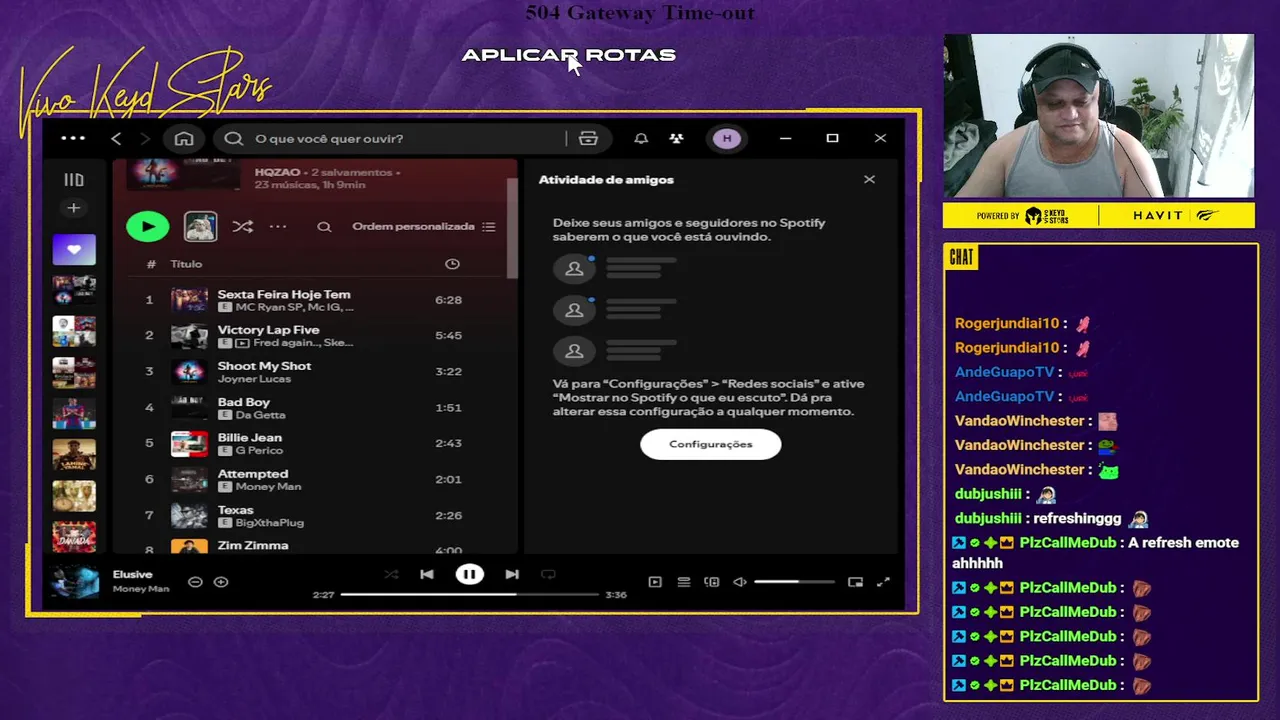
Task: Click the minus-circle hide-track icon
Action: pyautogui.click(x=195, y=582)
